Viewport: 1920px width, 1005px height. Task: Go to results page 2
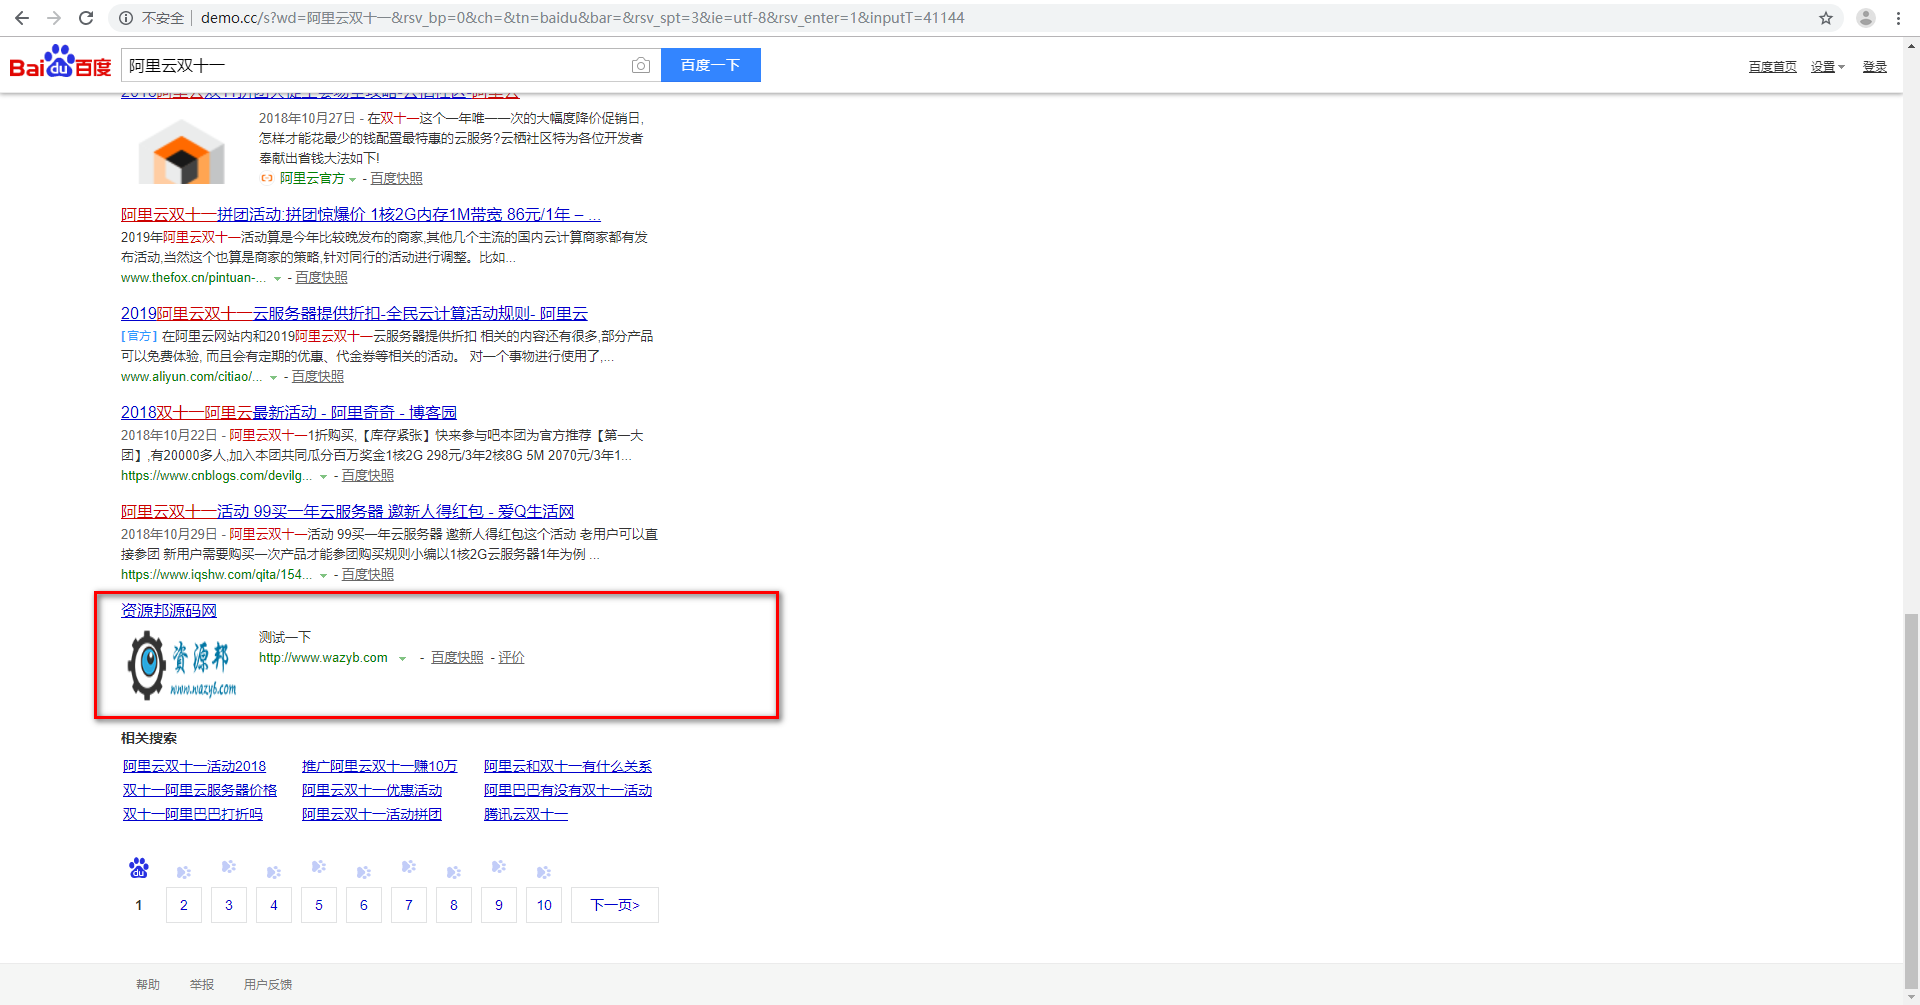tap(184, 905)
